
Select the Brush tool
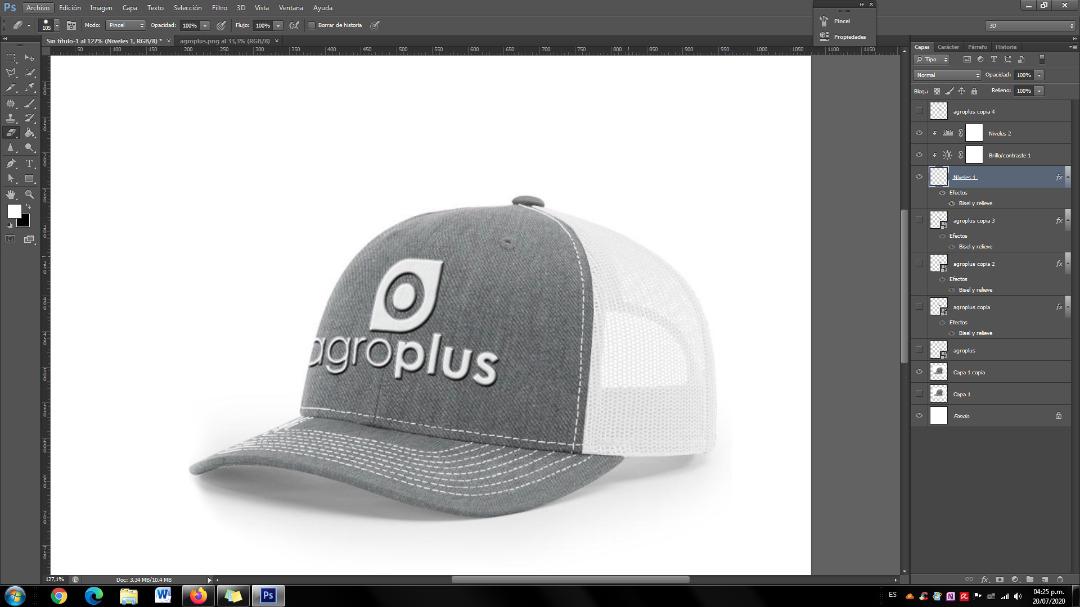point(29,102)
